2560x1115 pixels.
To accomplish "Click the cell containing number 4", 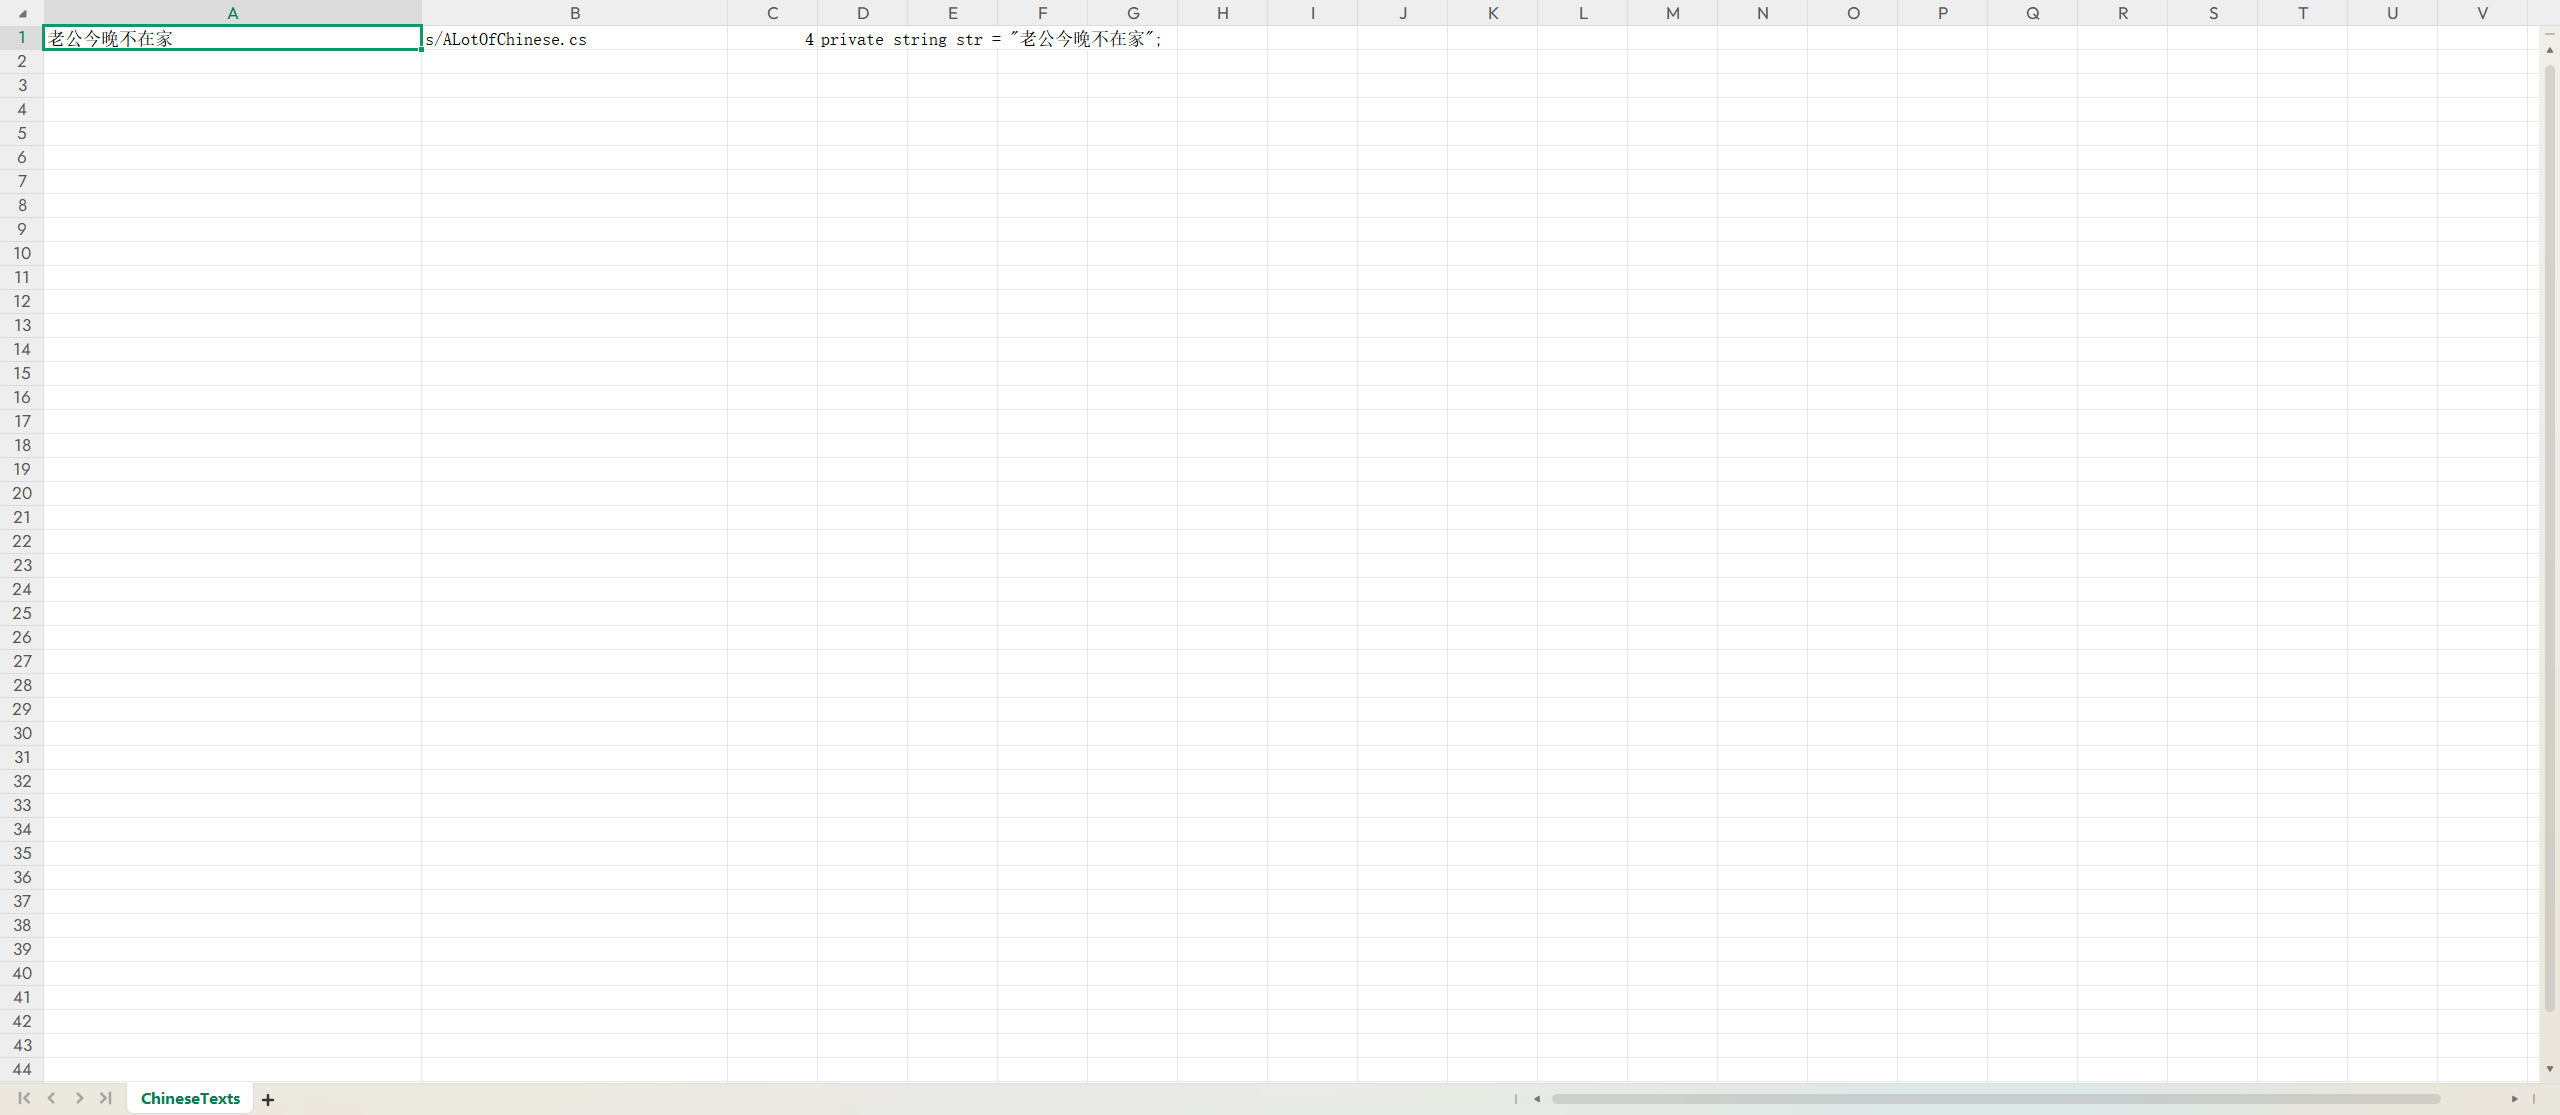I will click(x=772, y=39).
